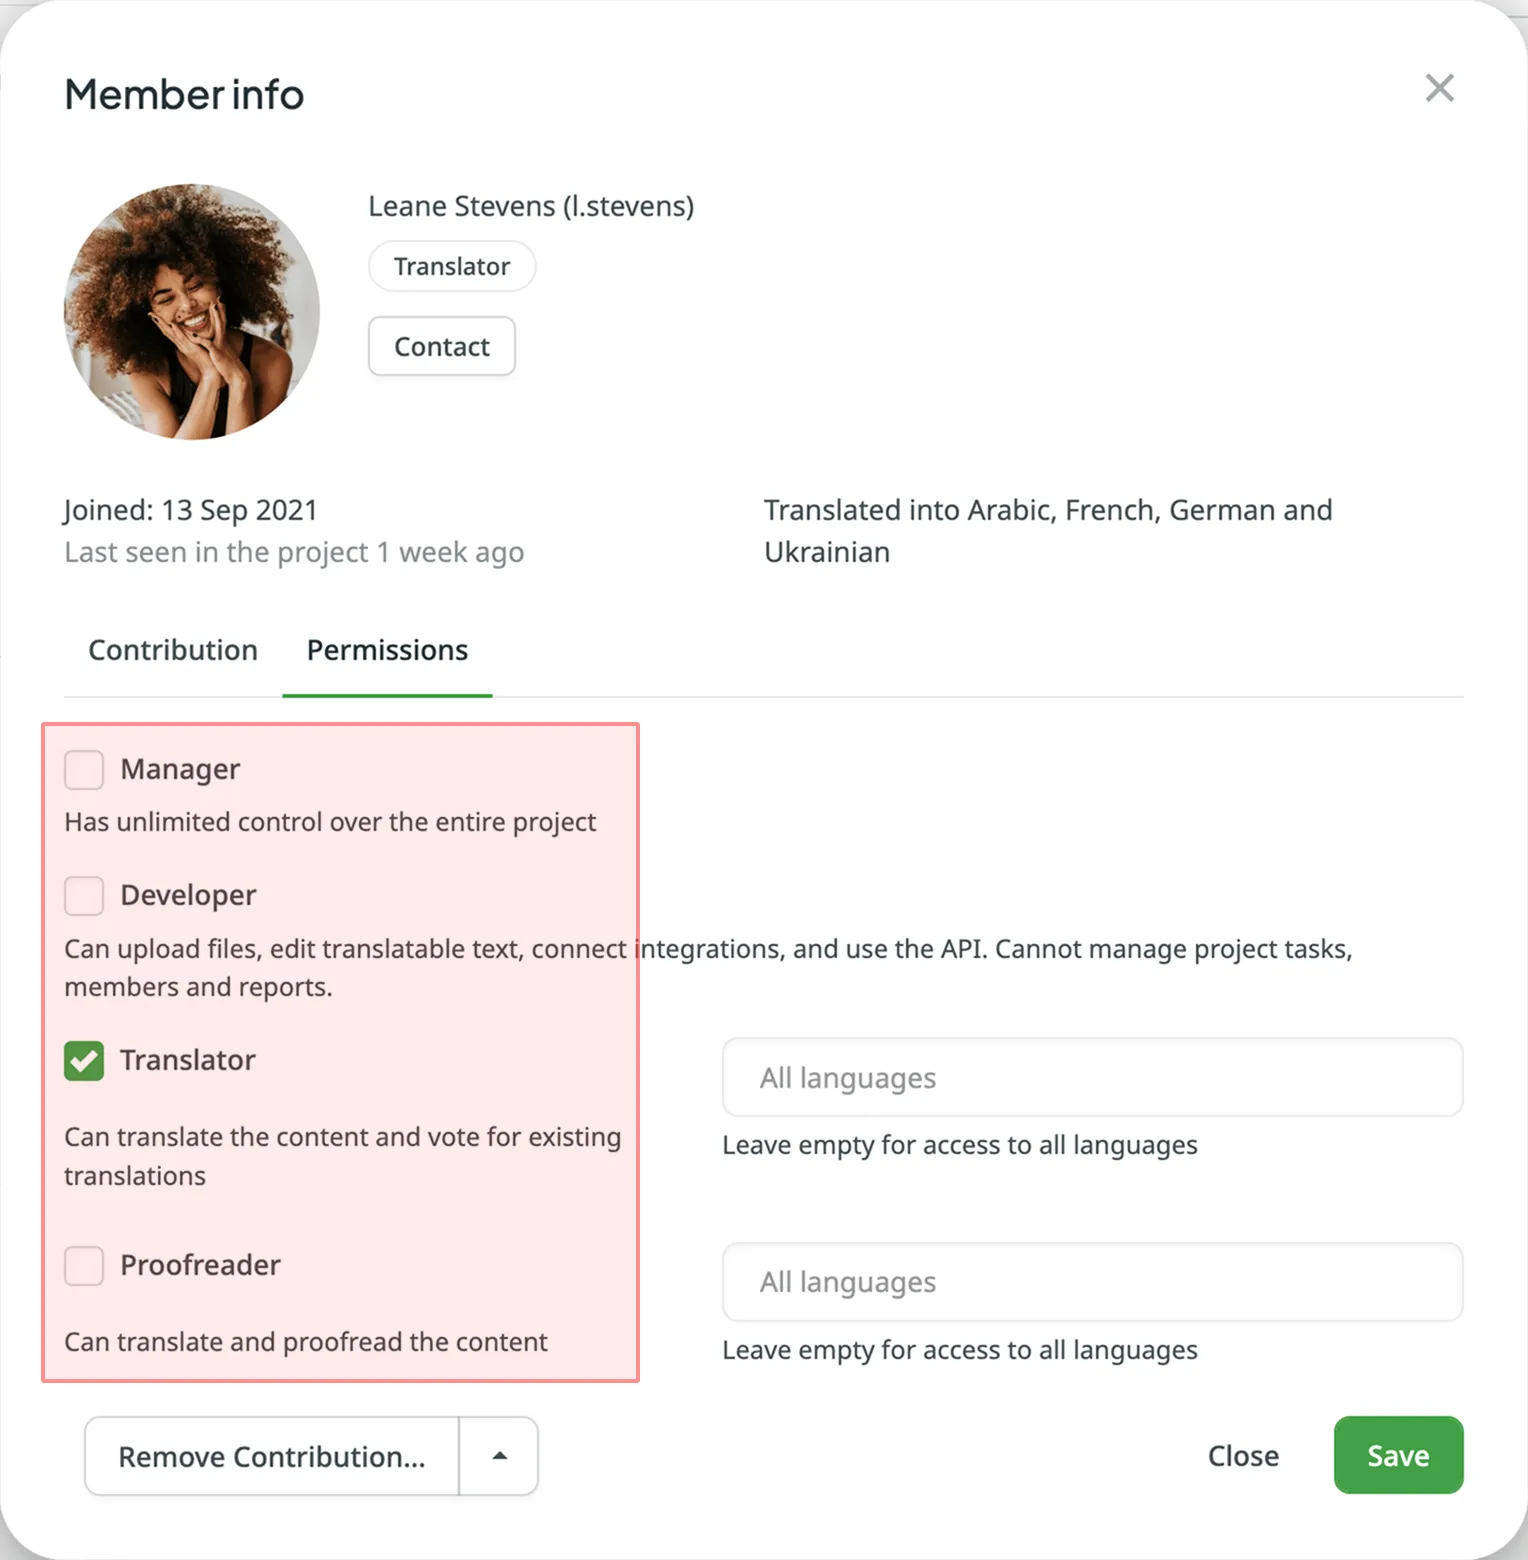Enable the Manager role checkbox
Viewport: 1528px width, 1560px height.
tap(84, 770)
